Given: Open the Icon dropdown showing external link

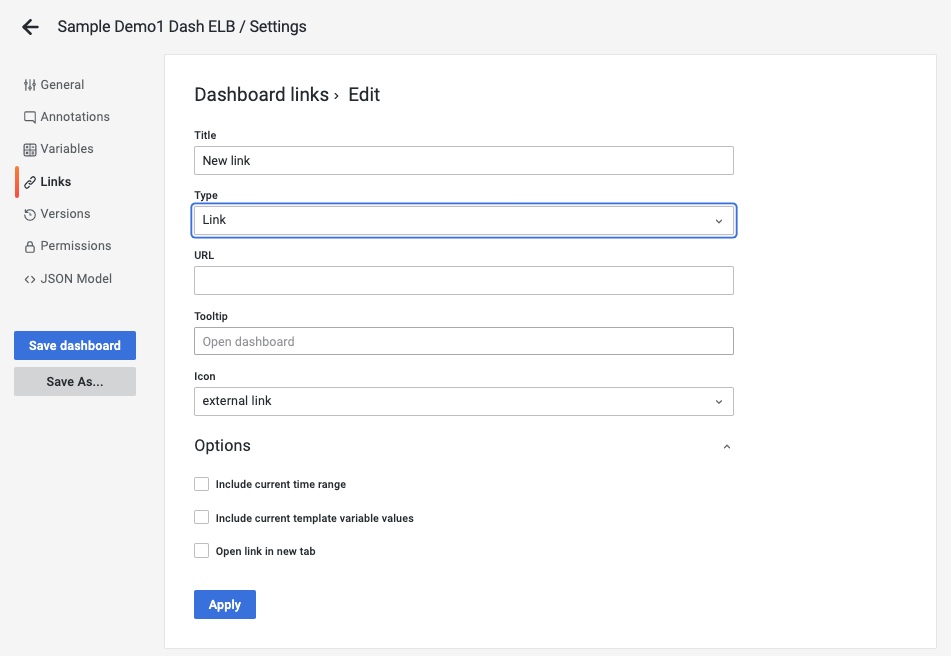Looking at the screenshot, I should pyautogui.click(x=463, y=401).
